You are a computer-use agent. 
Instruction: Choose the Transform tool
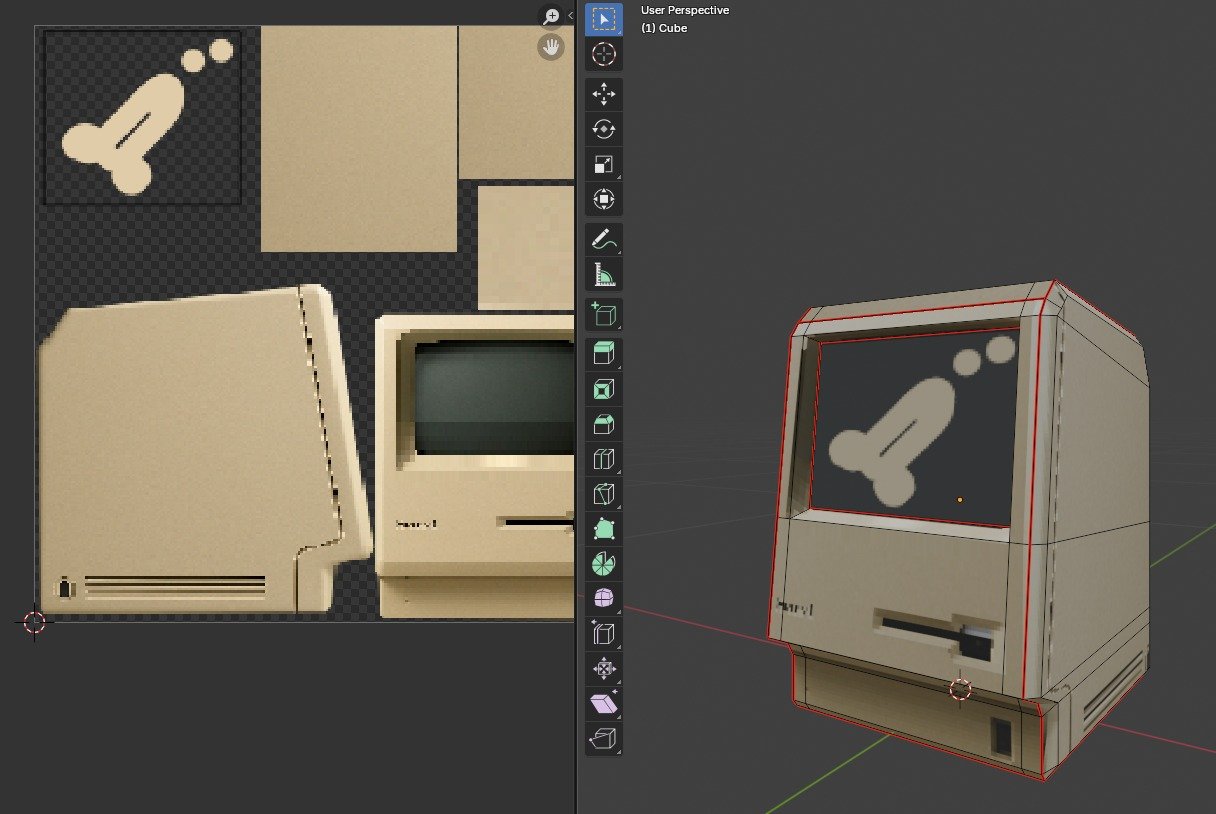tap(604, 200)
